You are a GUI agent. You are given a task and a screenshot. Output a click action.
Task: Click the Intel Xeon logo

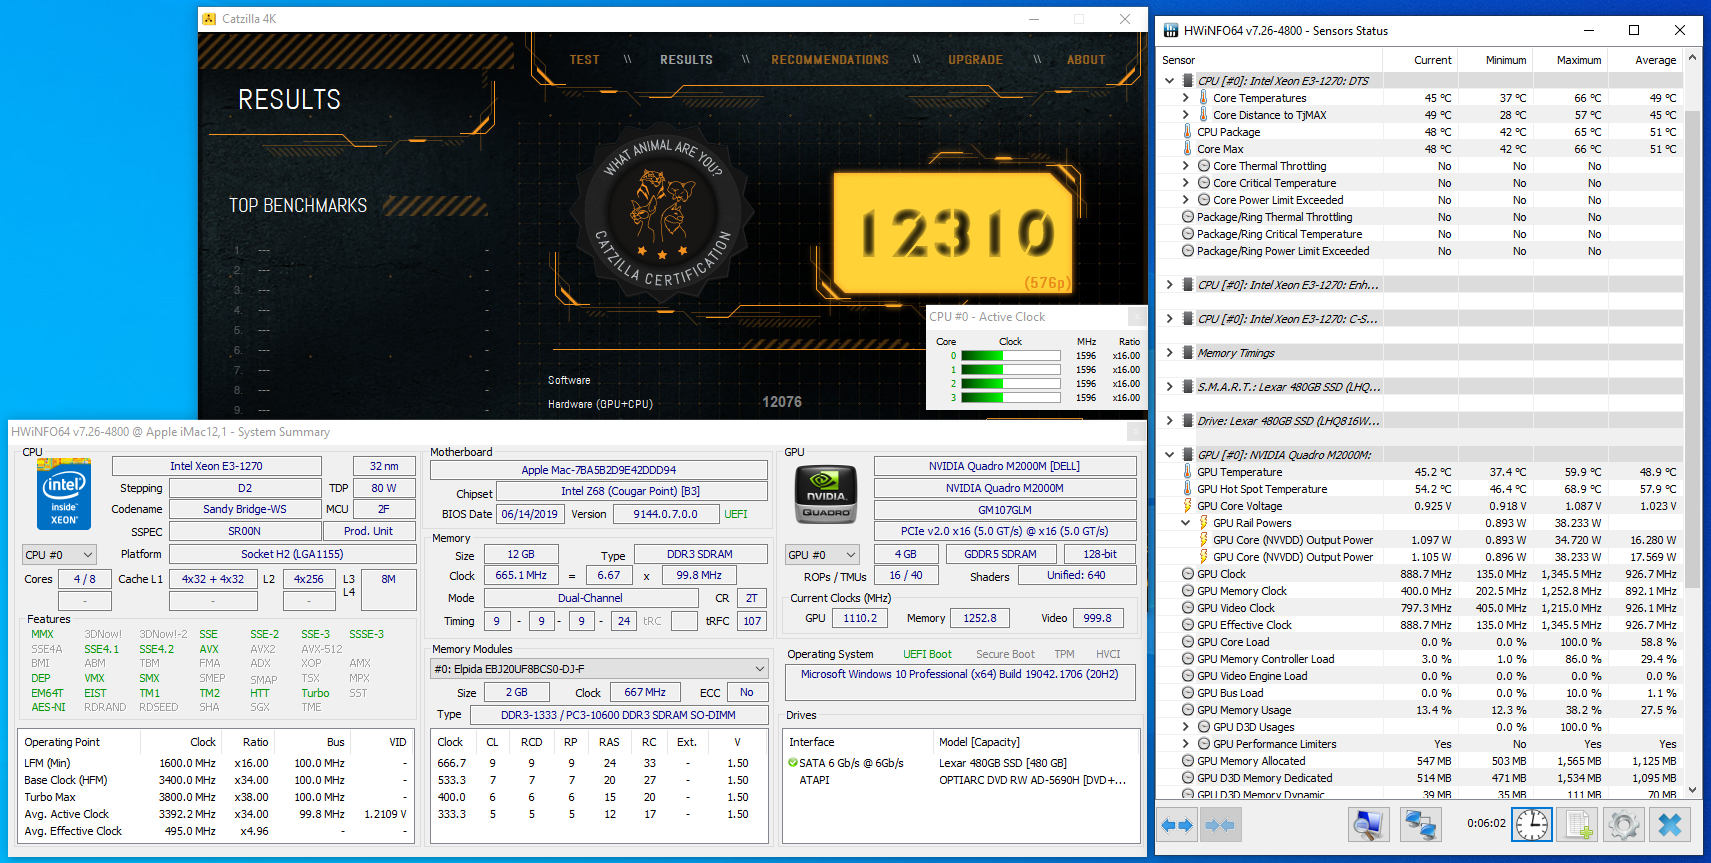coord(64,492)
